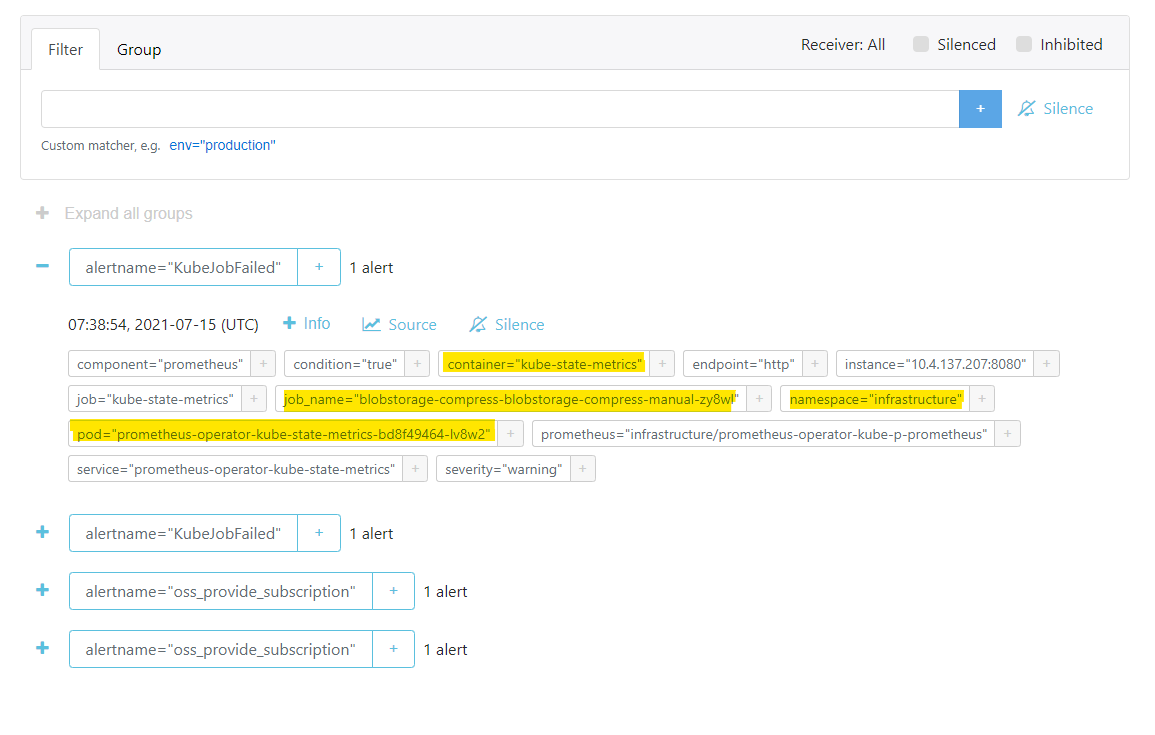This screenshot has width=1155, height=735.
Task: Open Info for the KubeJobFailed alert
Action: pos(307,324)
